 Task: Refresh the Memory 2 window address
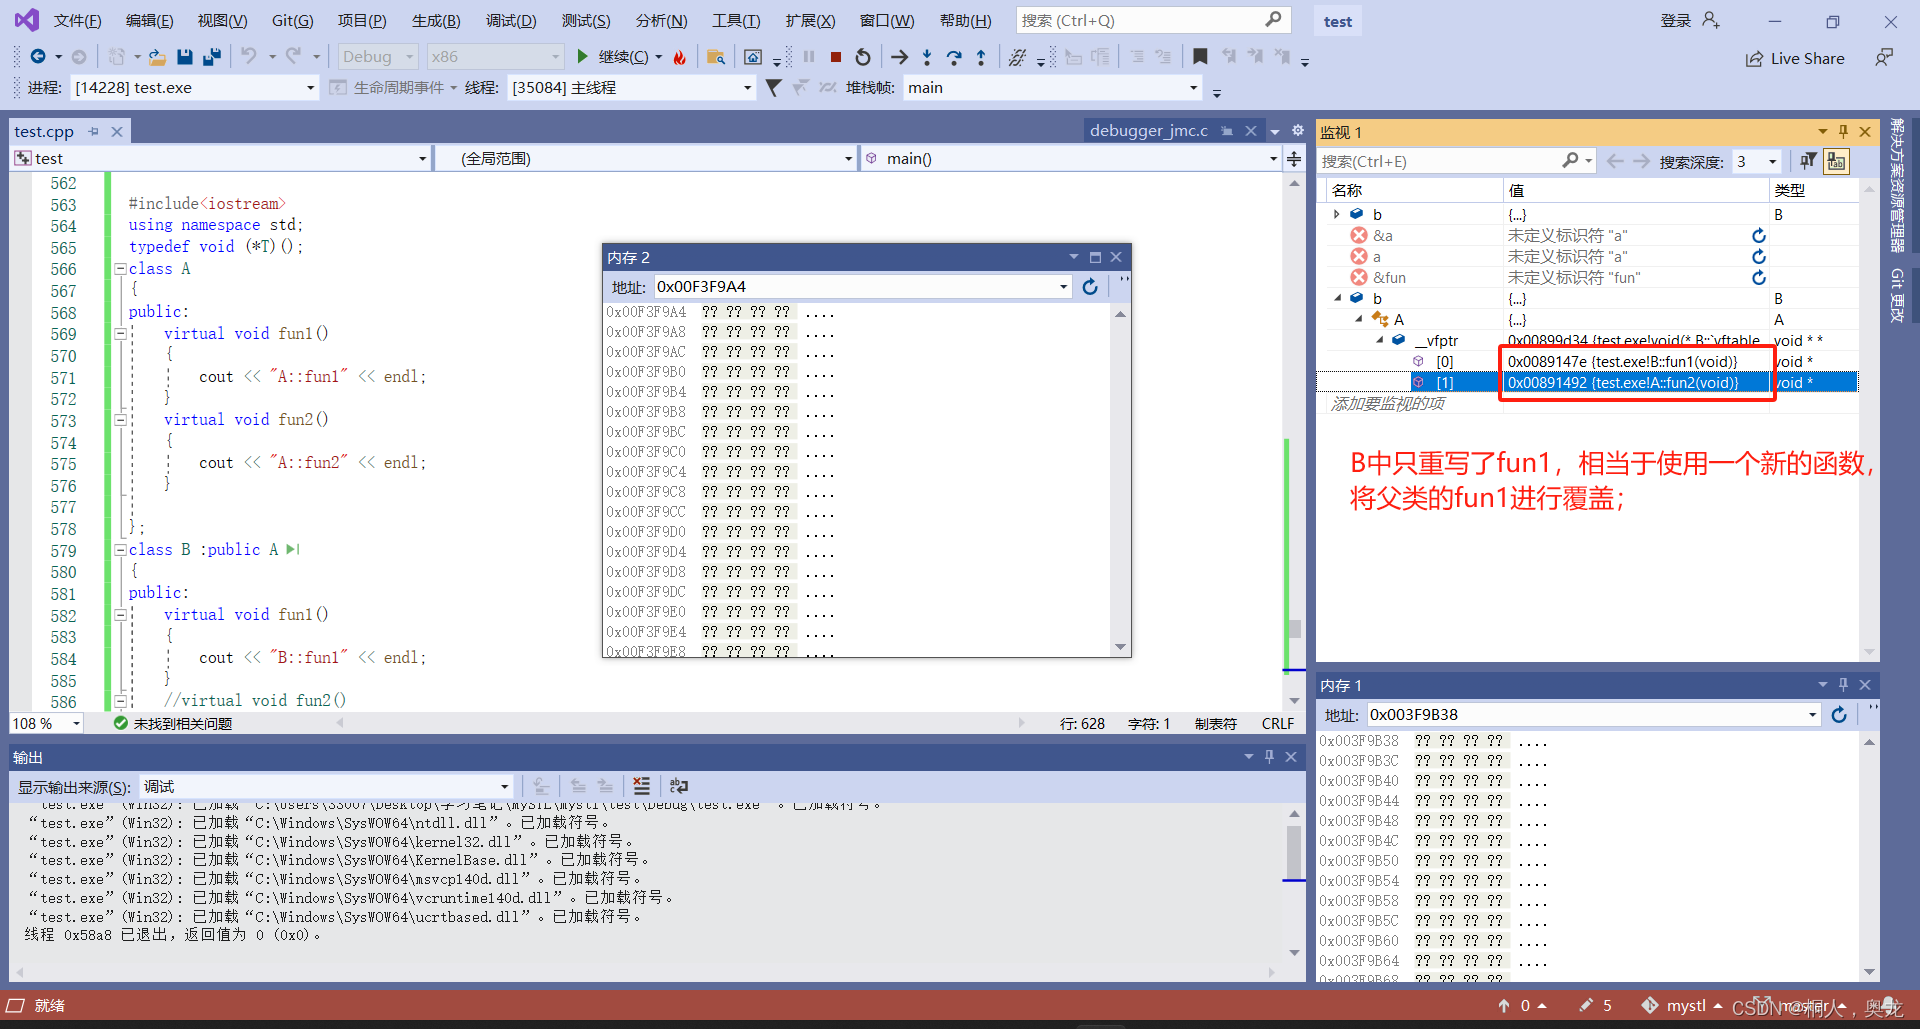pyautogui.click(x=1090, y=287)
